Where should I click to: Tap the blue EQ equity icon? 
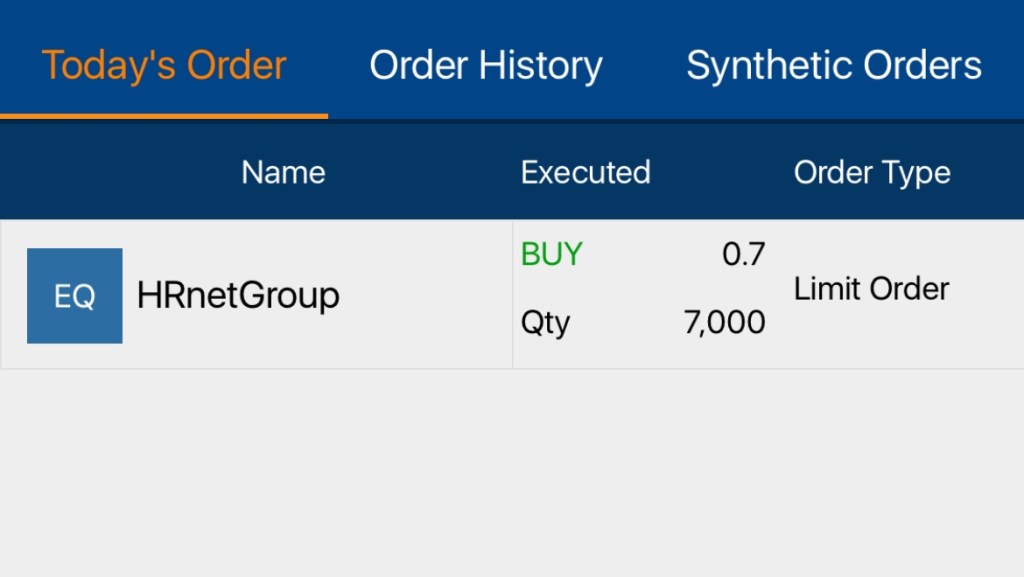(x=75, y=296)
